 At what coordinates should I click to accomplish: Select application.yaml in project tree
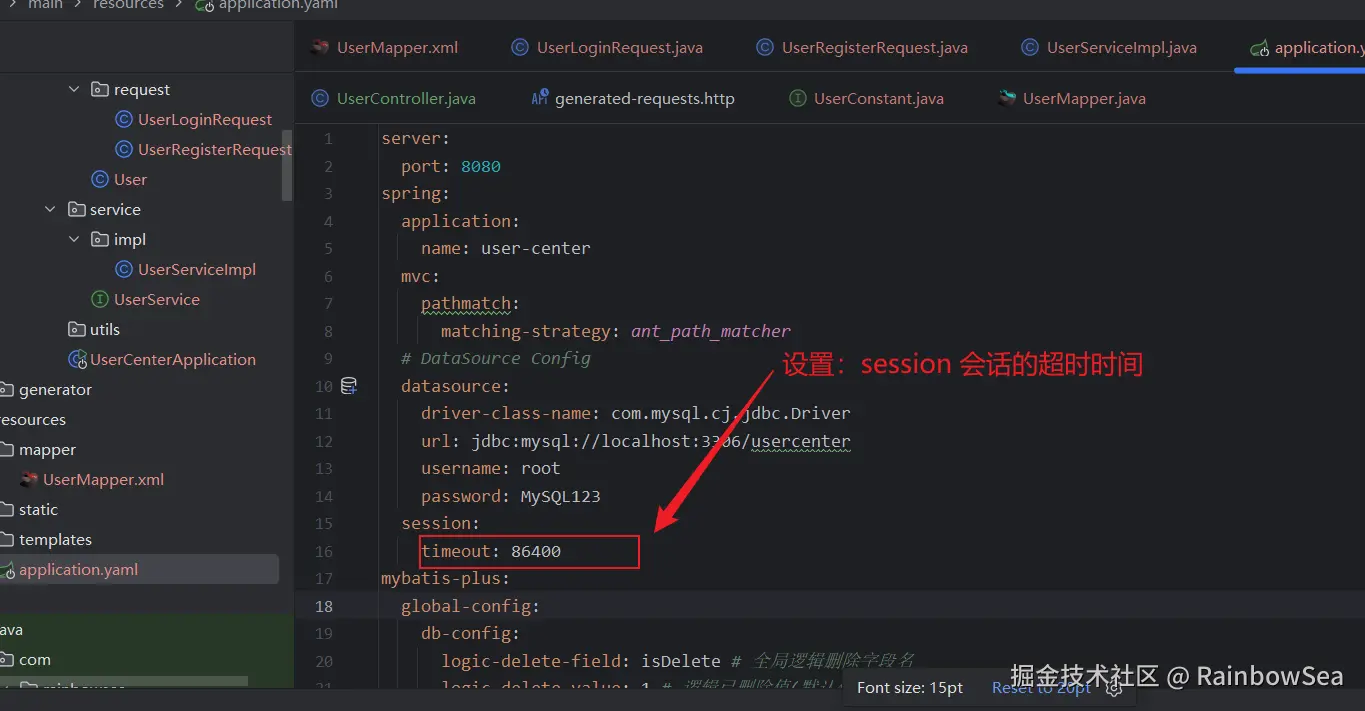click(x=78, y=569)
